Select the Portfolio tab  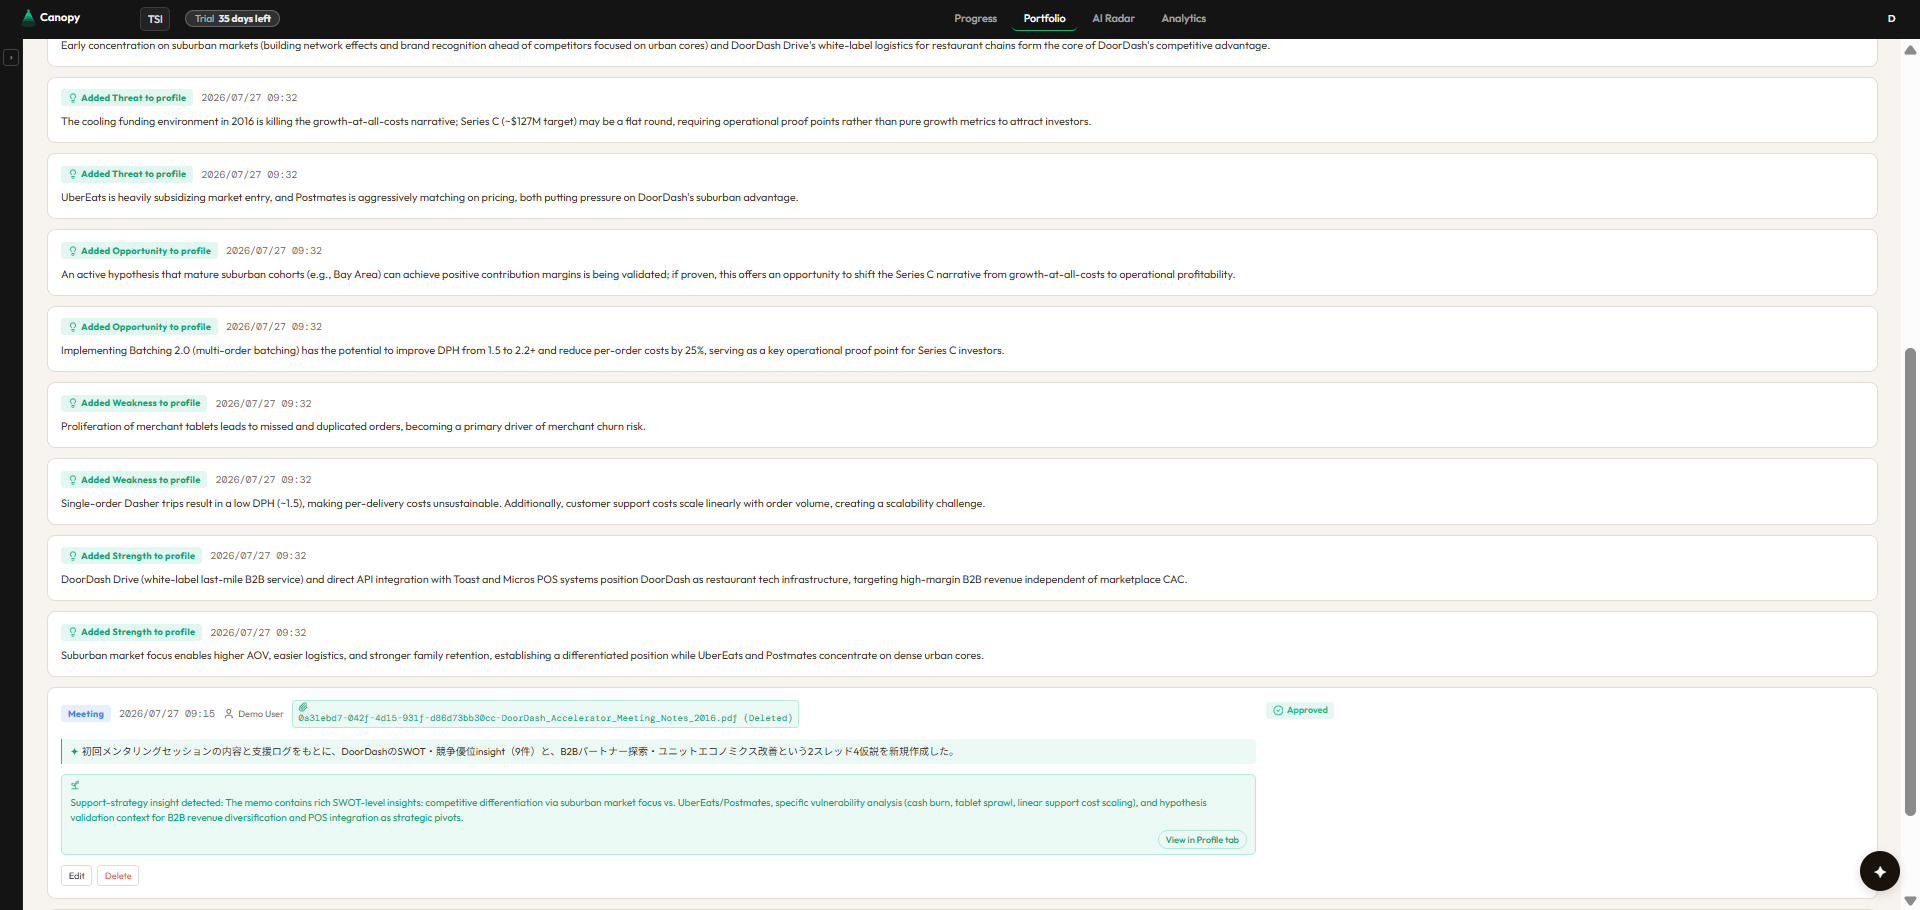[1044, 18]
